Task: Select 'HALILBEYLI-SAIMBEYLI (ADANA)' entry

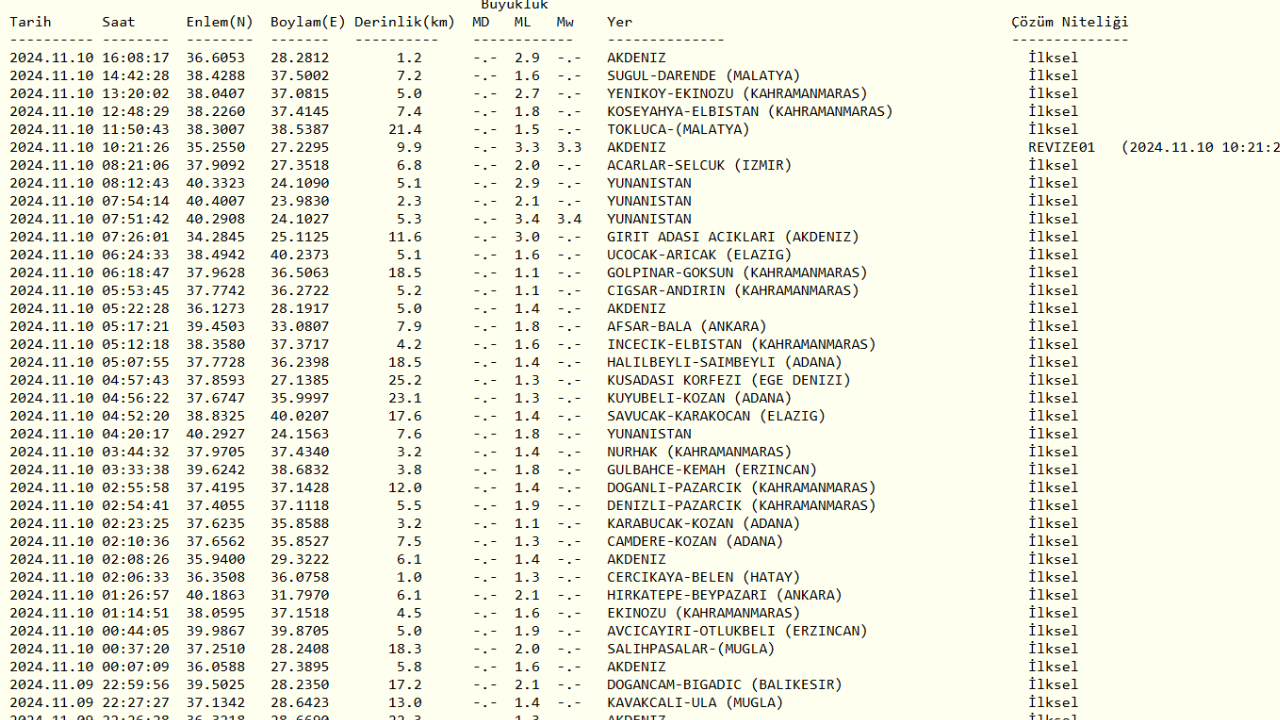Action: point(724,363)
